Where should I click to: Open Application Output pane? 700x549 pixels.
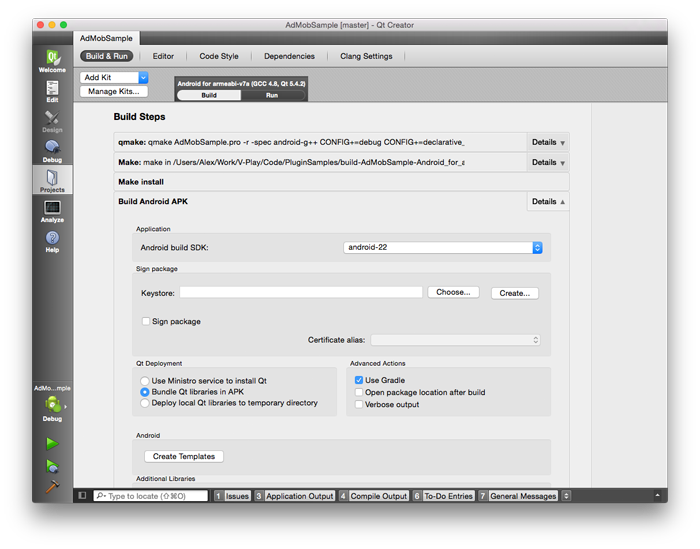coord(295,496)
